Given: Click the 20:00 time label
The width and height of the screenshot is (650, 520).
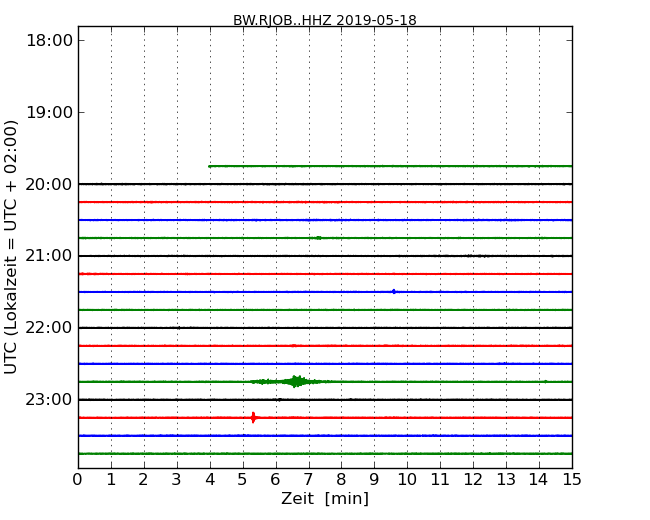Looking at the screenshot, I should (49, 184).
